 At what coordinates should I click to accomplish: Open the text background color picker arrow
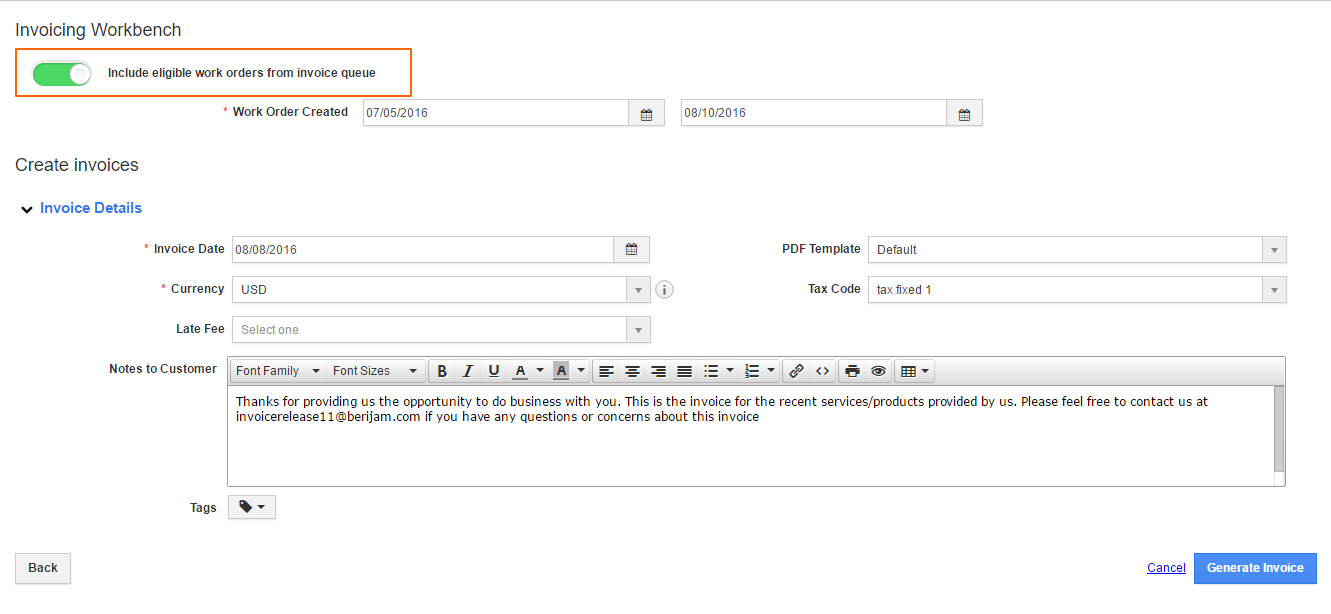(x=580, y=371)
